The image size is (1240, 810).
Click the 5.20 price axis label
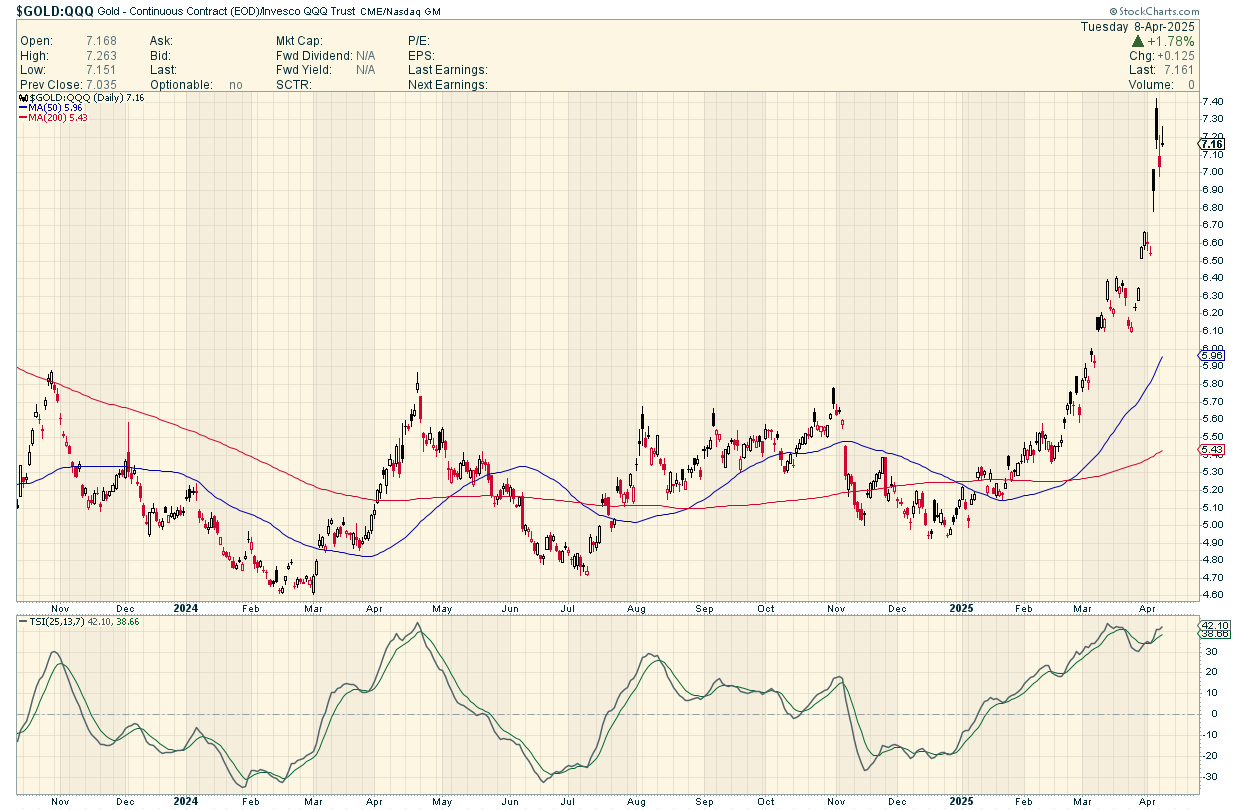tap(1212, 489)
